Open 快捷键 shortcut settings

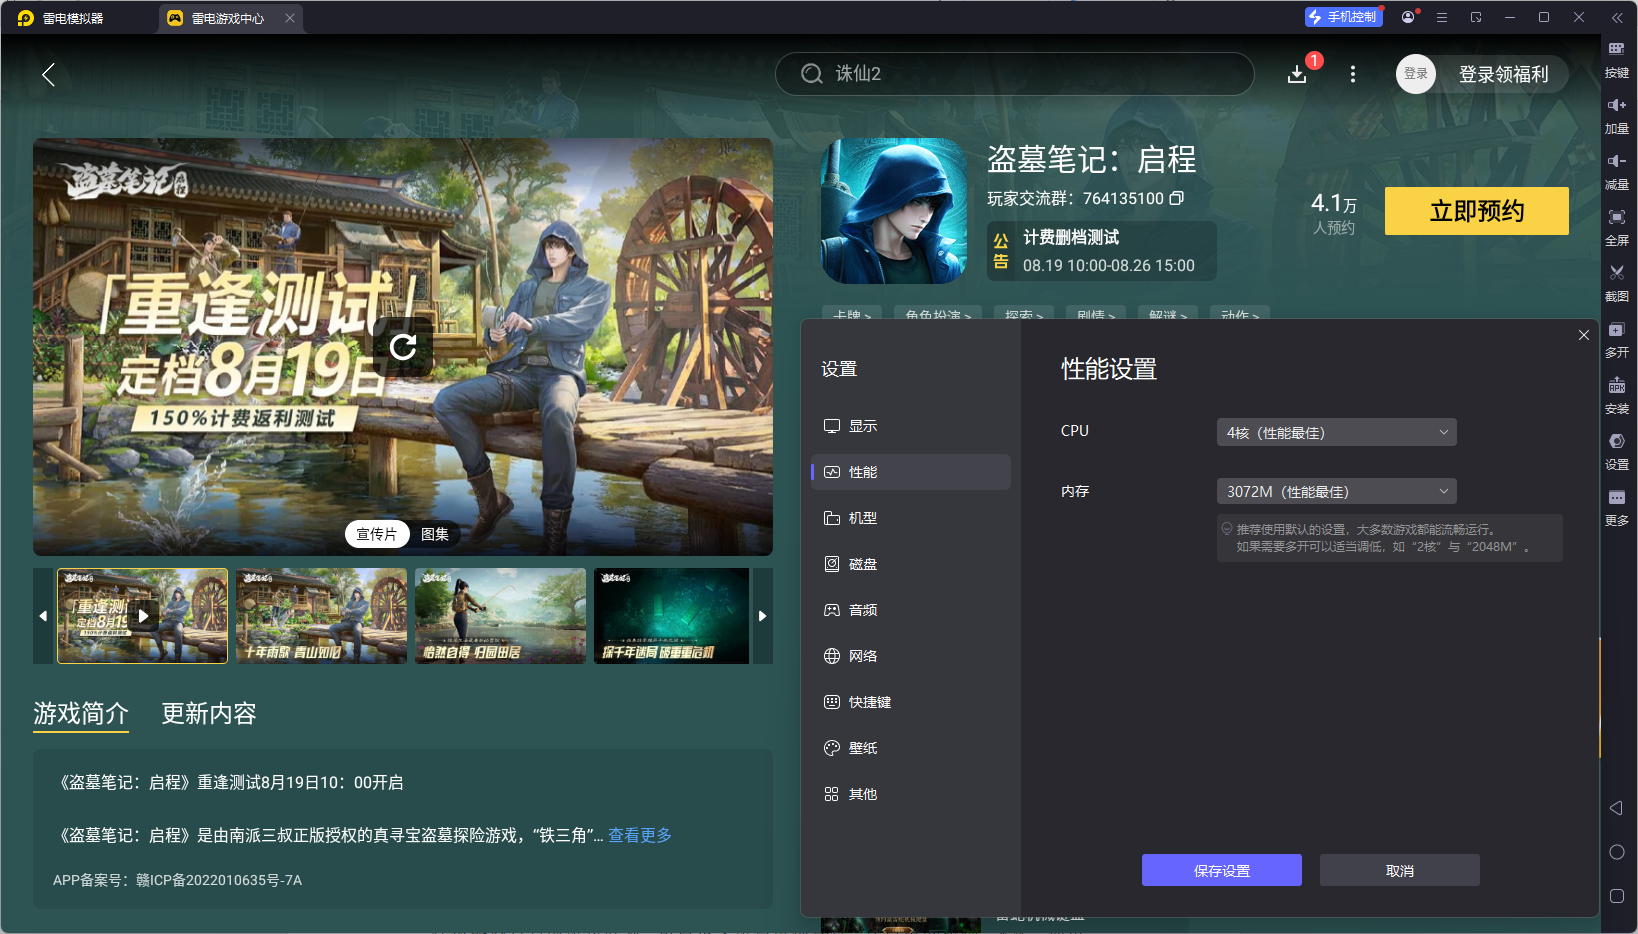(x=911, y=702)
